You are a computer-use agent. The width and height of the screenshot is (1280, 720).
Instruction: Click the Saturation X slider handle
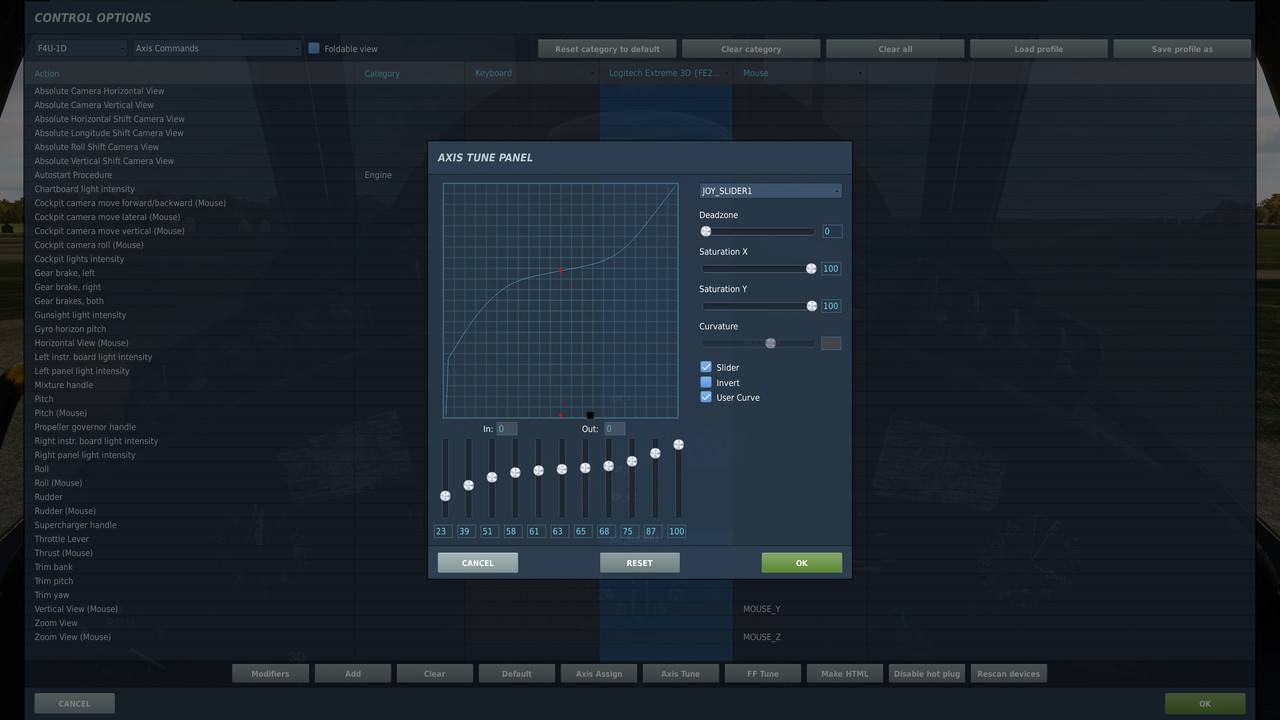pos(811,268)
